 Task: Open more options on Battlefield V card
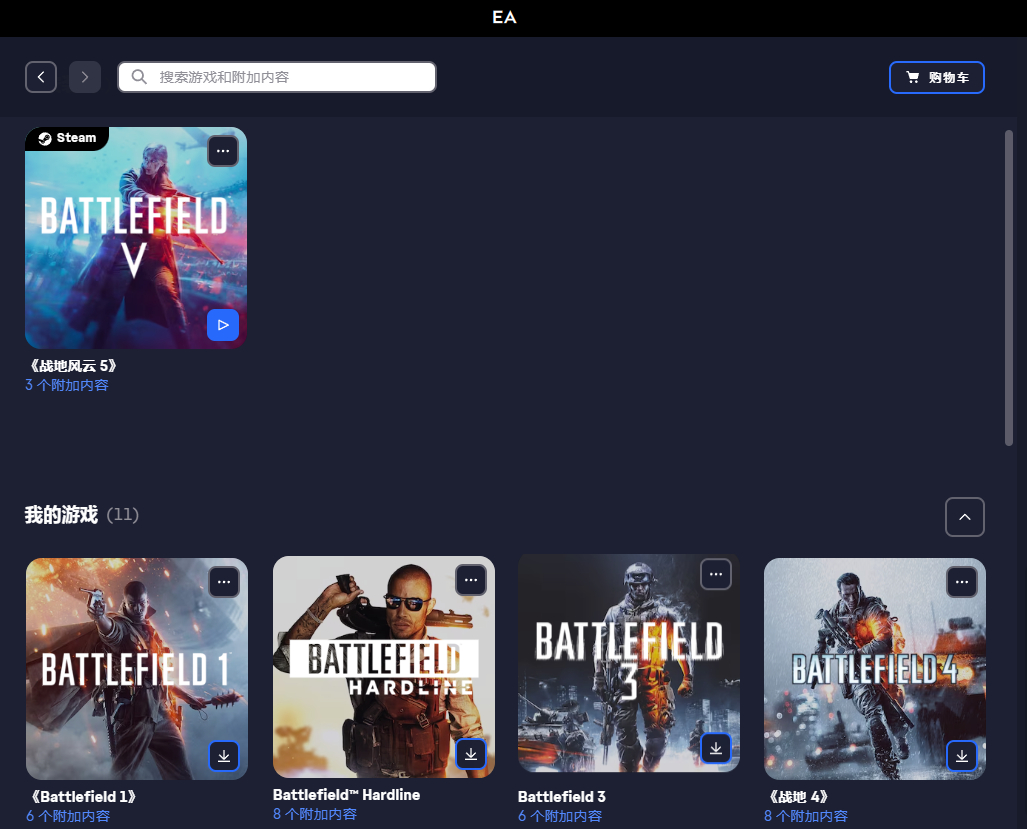coord(223,151)
